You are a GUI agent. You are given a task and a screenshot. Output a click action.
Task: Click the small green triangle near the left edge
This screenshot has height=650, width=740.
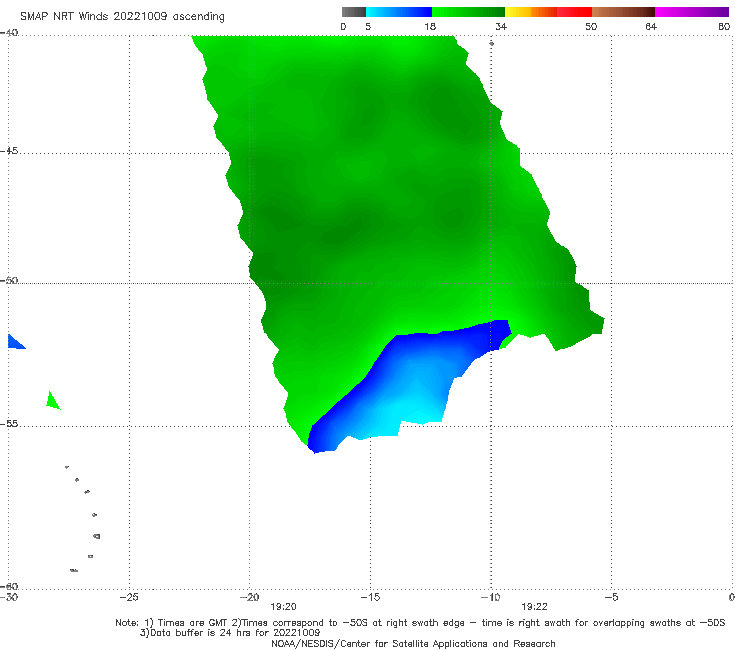pyautogui.click(x=52, y=401)
